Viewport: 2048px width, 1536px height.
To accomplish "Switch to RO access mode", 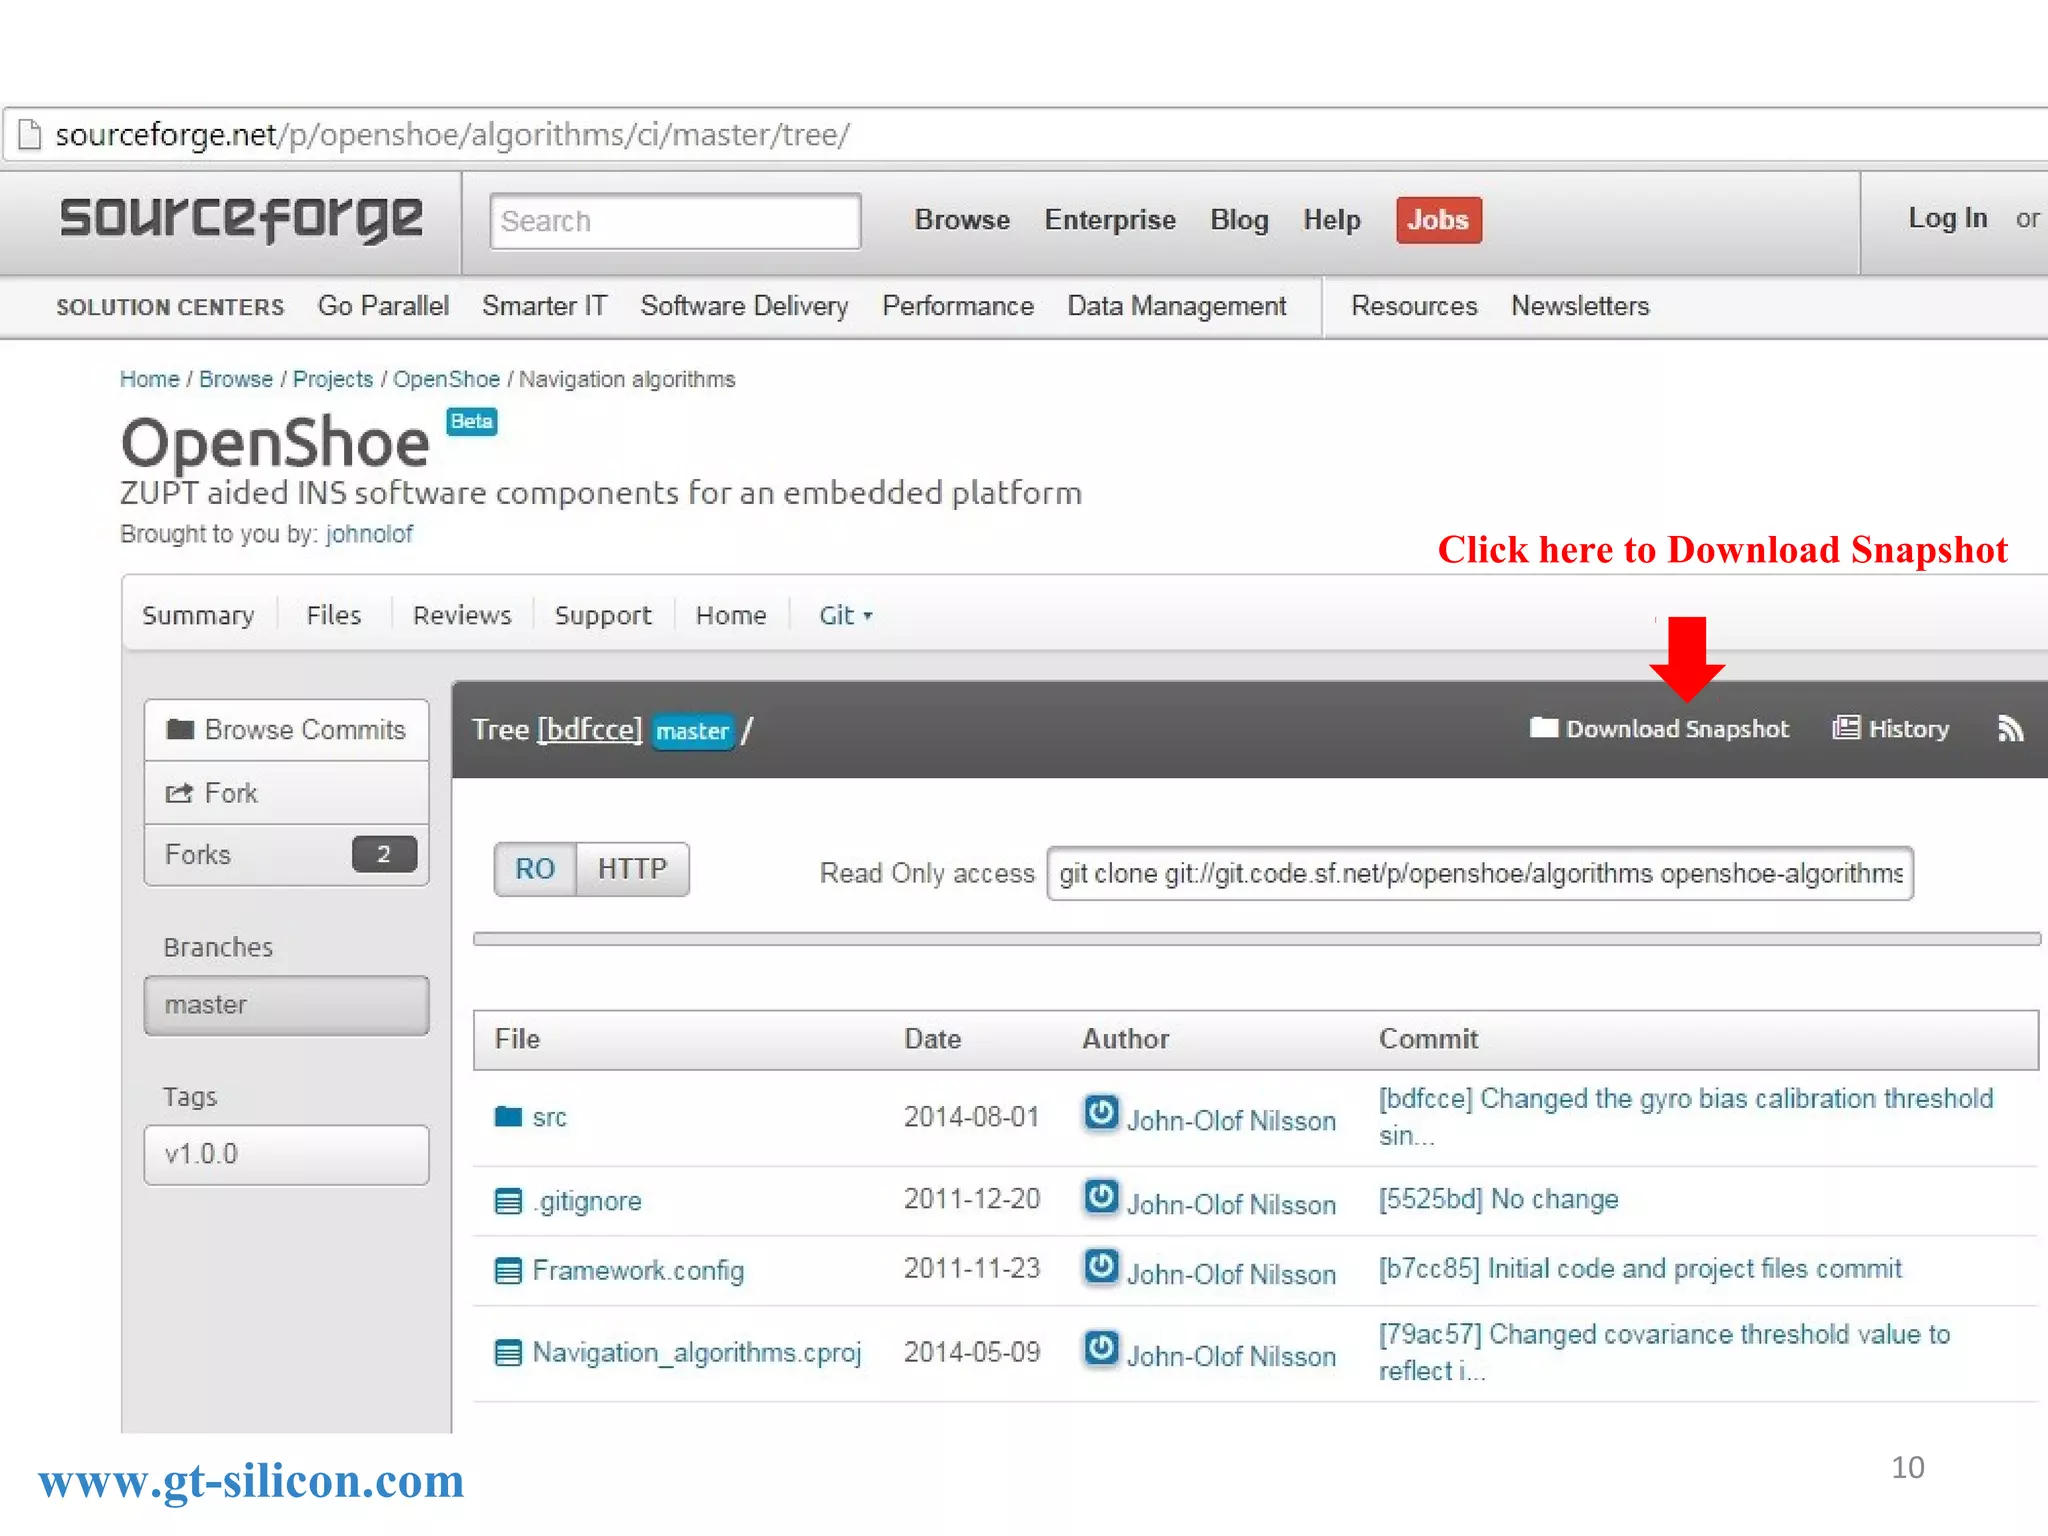I will [535, 869].
